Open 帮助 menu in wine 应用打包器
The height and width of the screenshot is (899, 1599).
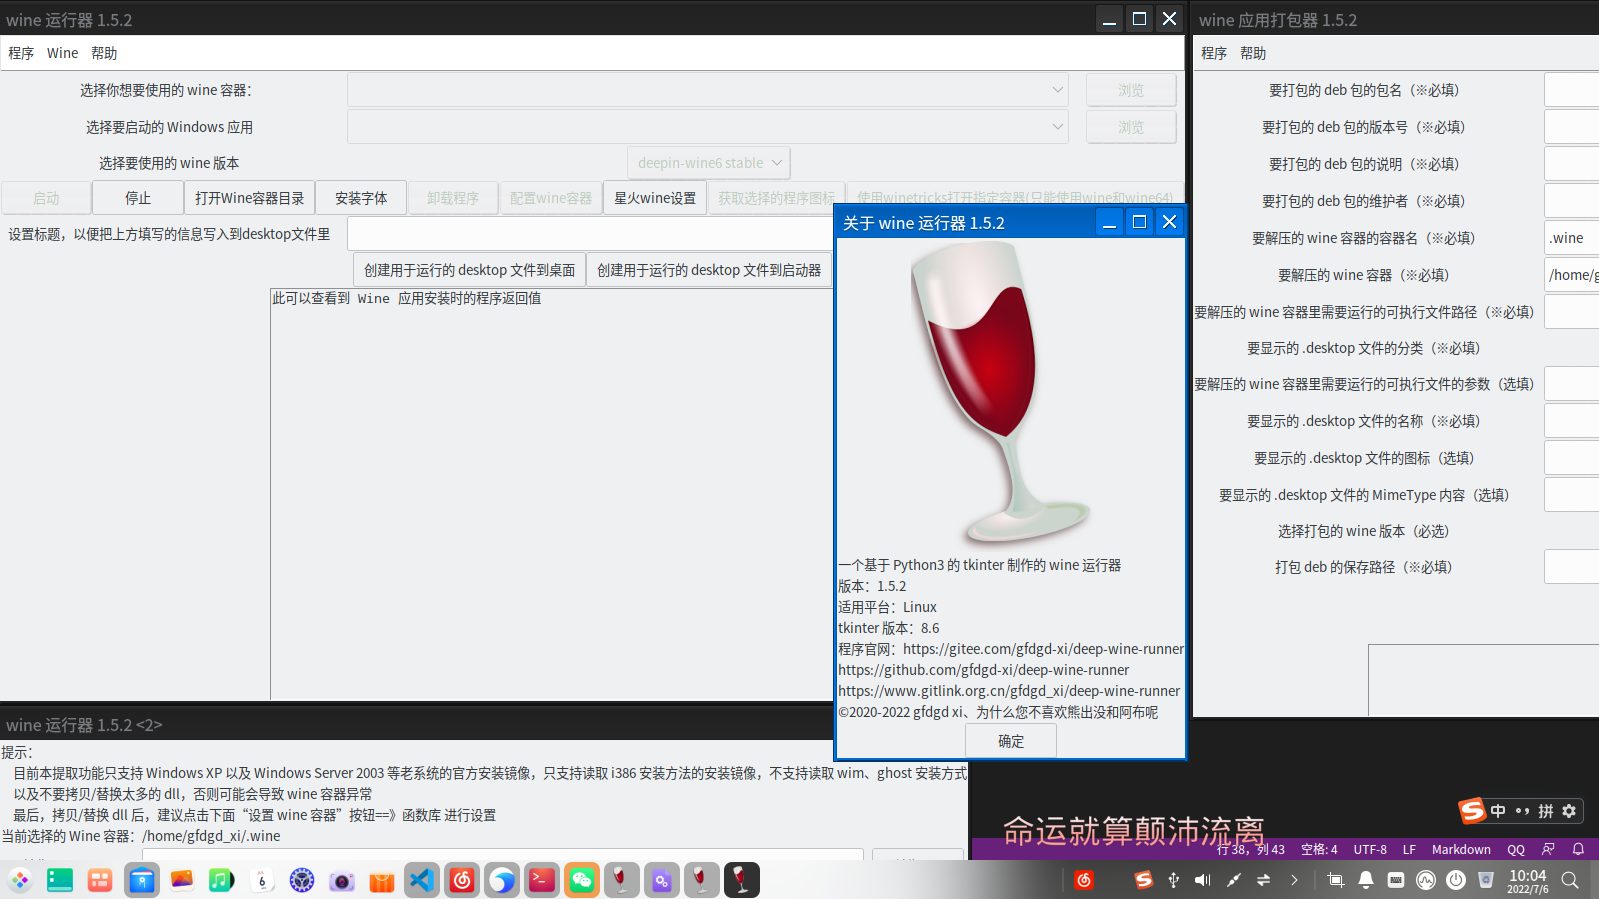1253,53
